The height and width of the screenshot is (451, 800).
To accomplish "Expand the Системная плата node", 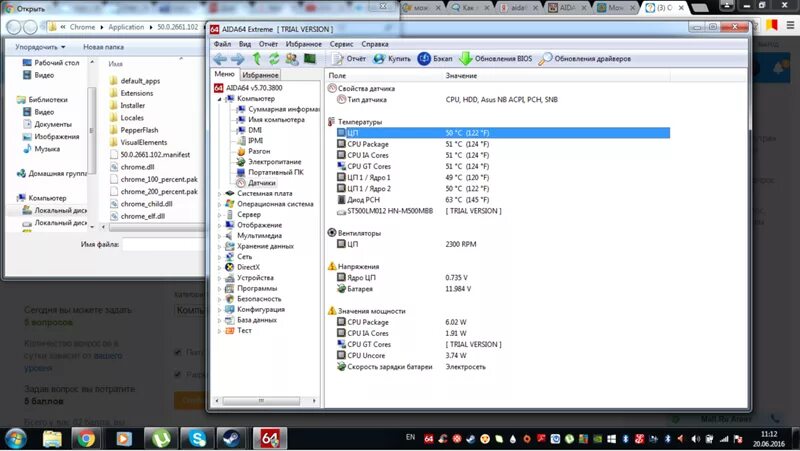I will click(x=220, y=194).
